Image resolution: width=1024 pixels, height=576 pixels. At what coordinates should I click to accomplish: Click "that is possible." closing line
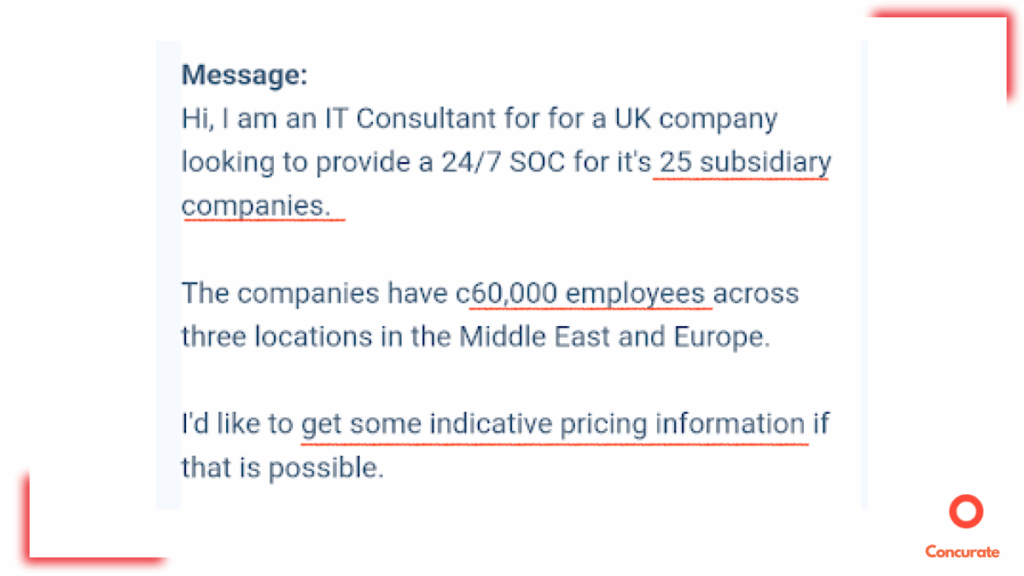pos(283,468)
